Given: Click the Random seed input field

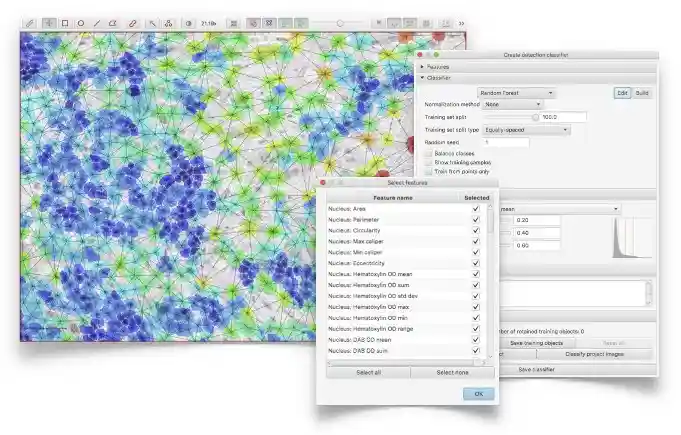Looking at the screenshot, I should tap(513, 142).
